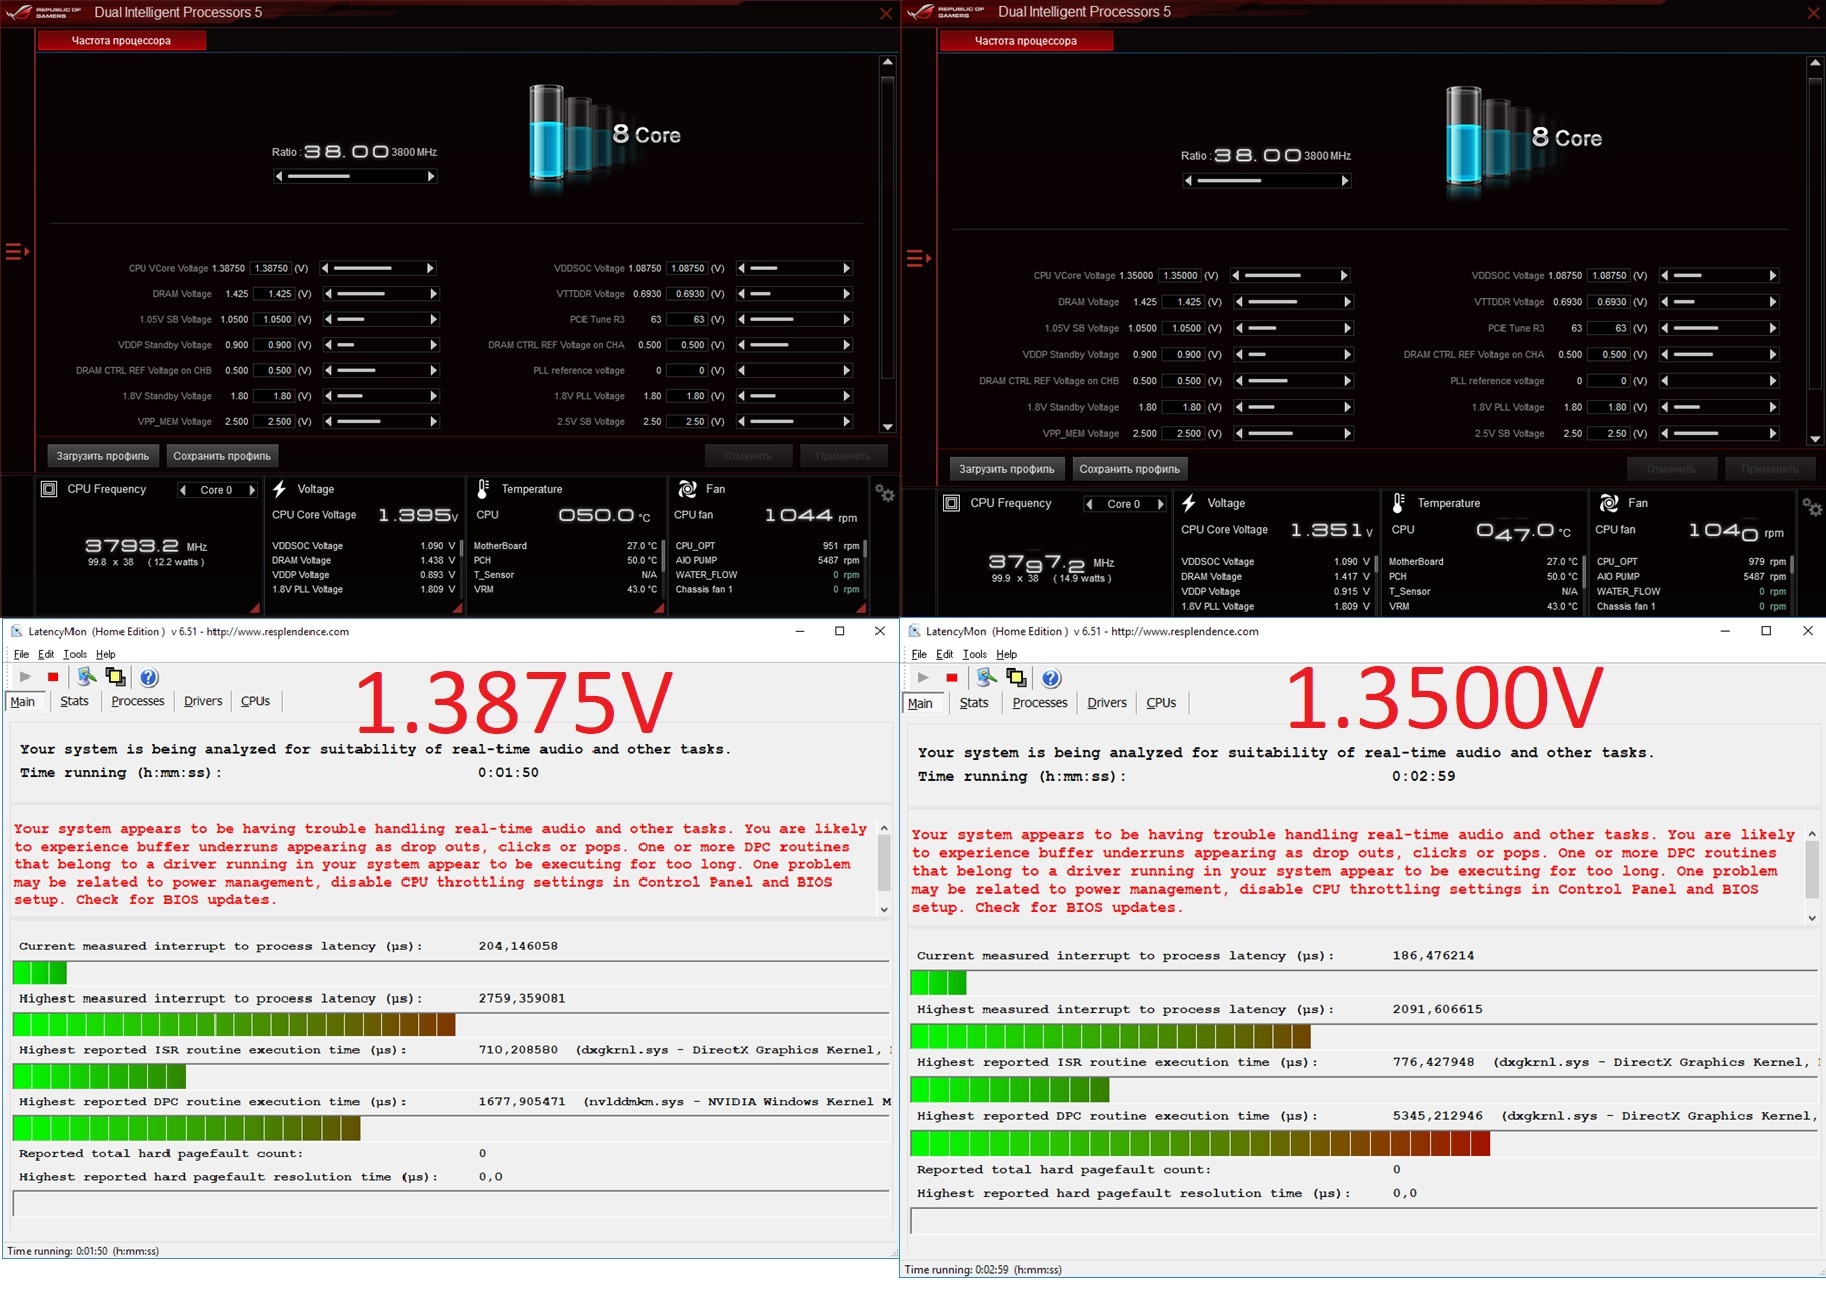Image resolution: width=1826 pixels, height=1295 pixels.
Task: Open the Help menu in right LatencyMon
Action: click(x=1007, y=654)
